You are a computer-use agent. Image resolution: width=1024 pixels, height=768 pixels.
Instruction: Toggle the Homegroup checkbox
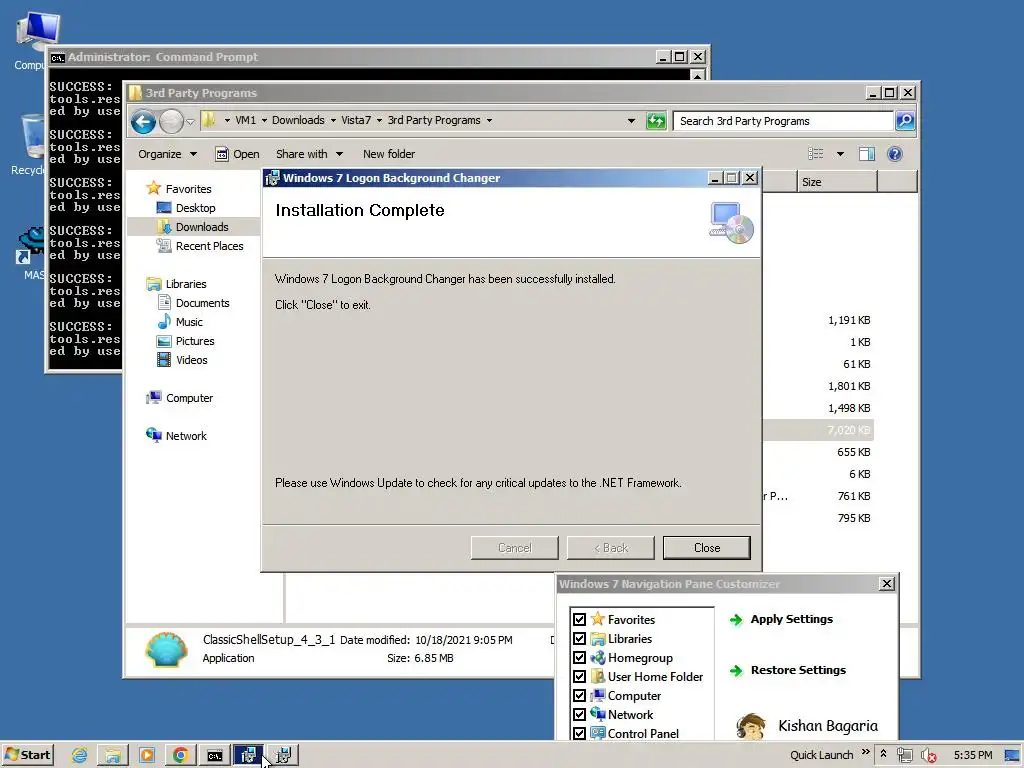pyautogui.click(x=579, y=657)
